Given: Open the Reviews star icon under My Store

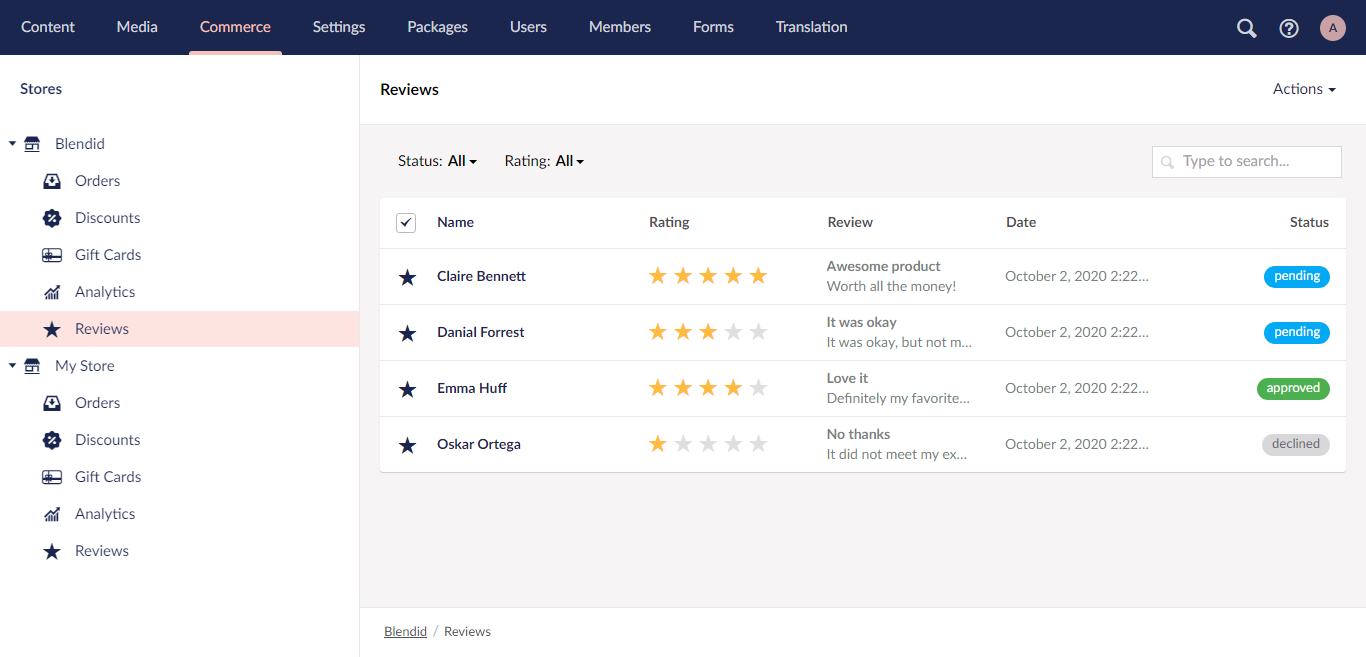Looking at the screenshot, I should pyautogui.click(x=51, y=550).
